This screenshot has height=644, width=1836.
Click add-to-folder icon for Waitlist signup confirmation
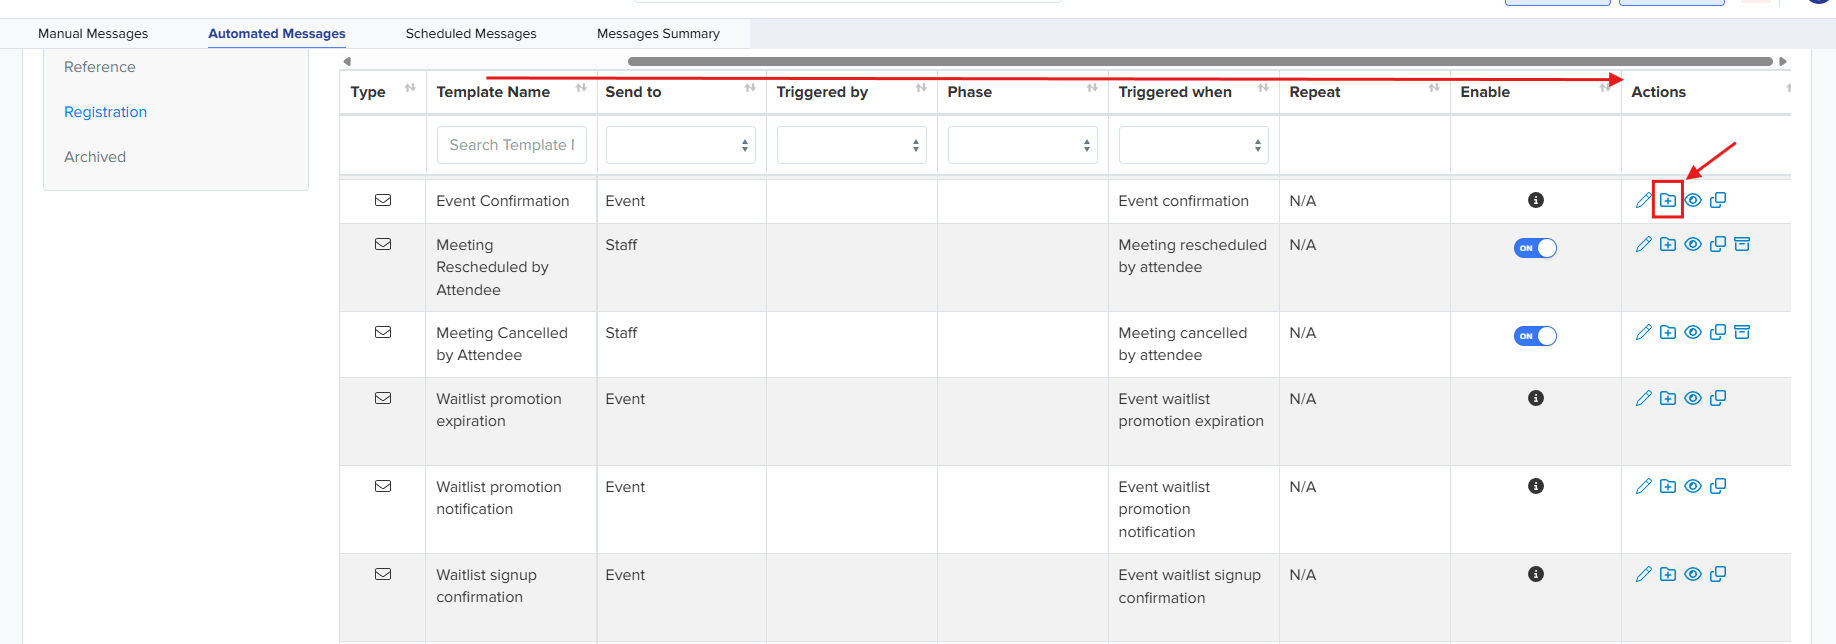tap(1668, 574)
